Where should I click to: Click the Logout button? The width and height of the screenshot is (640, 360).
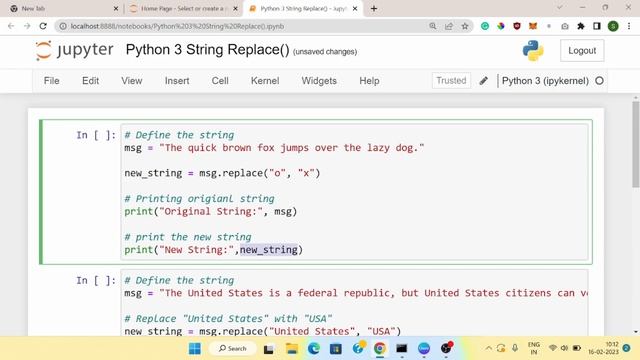(582, 51)
